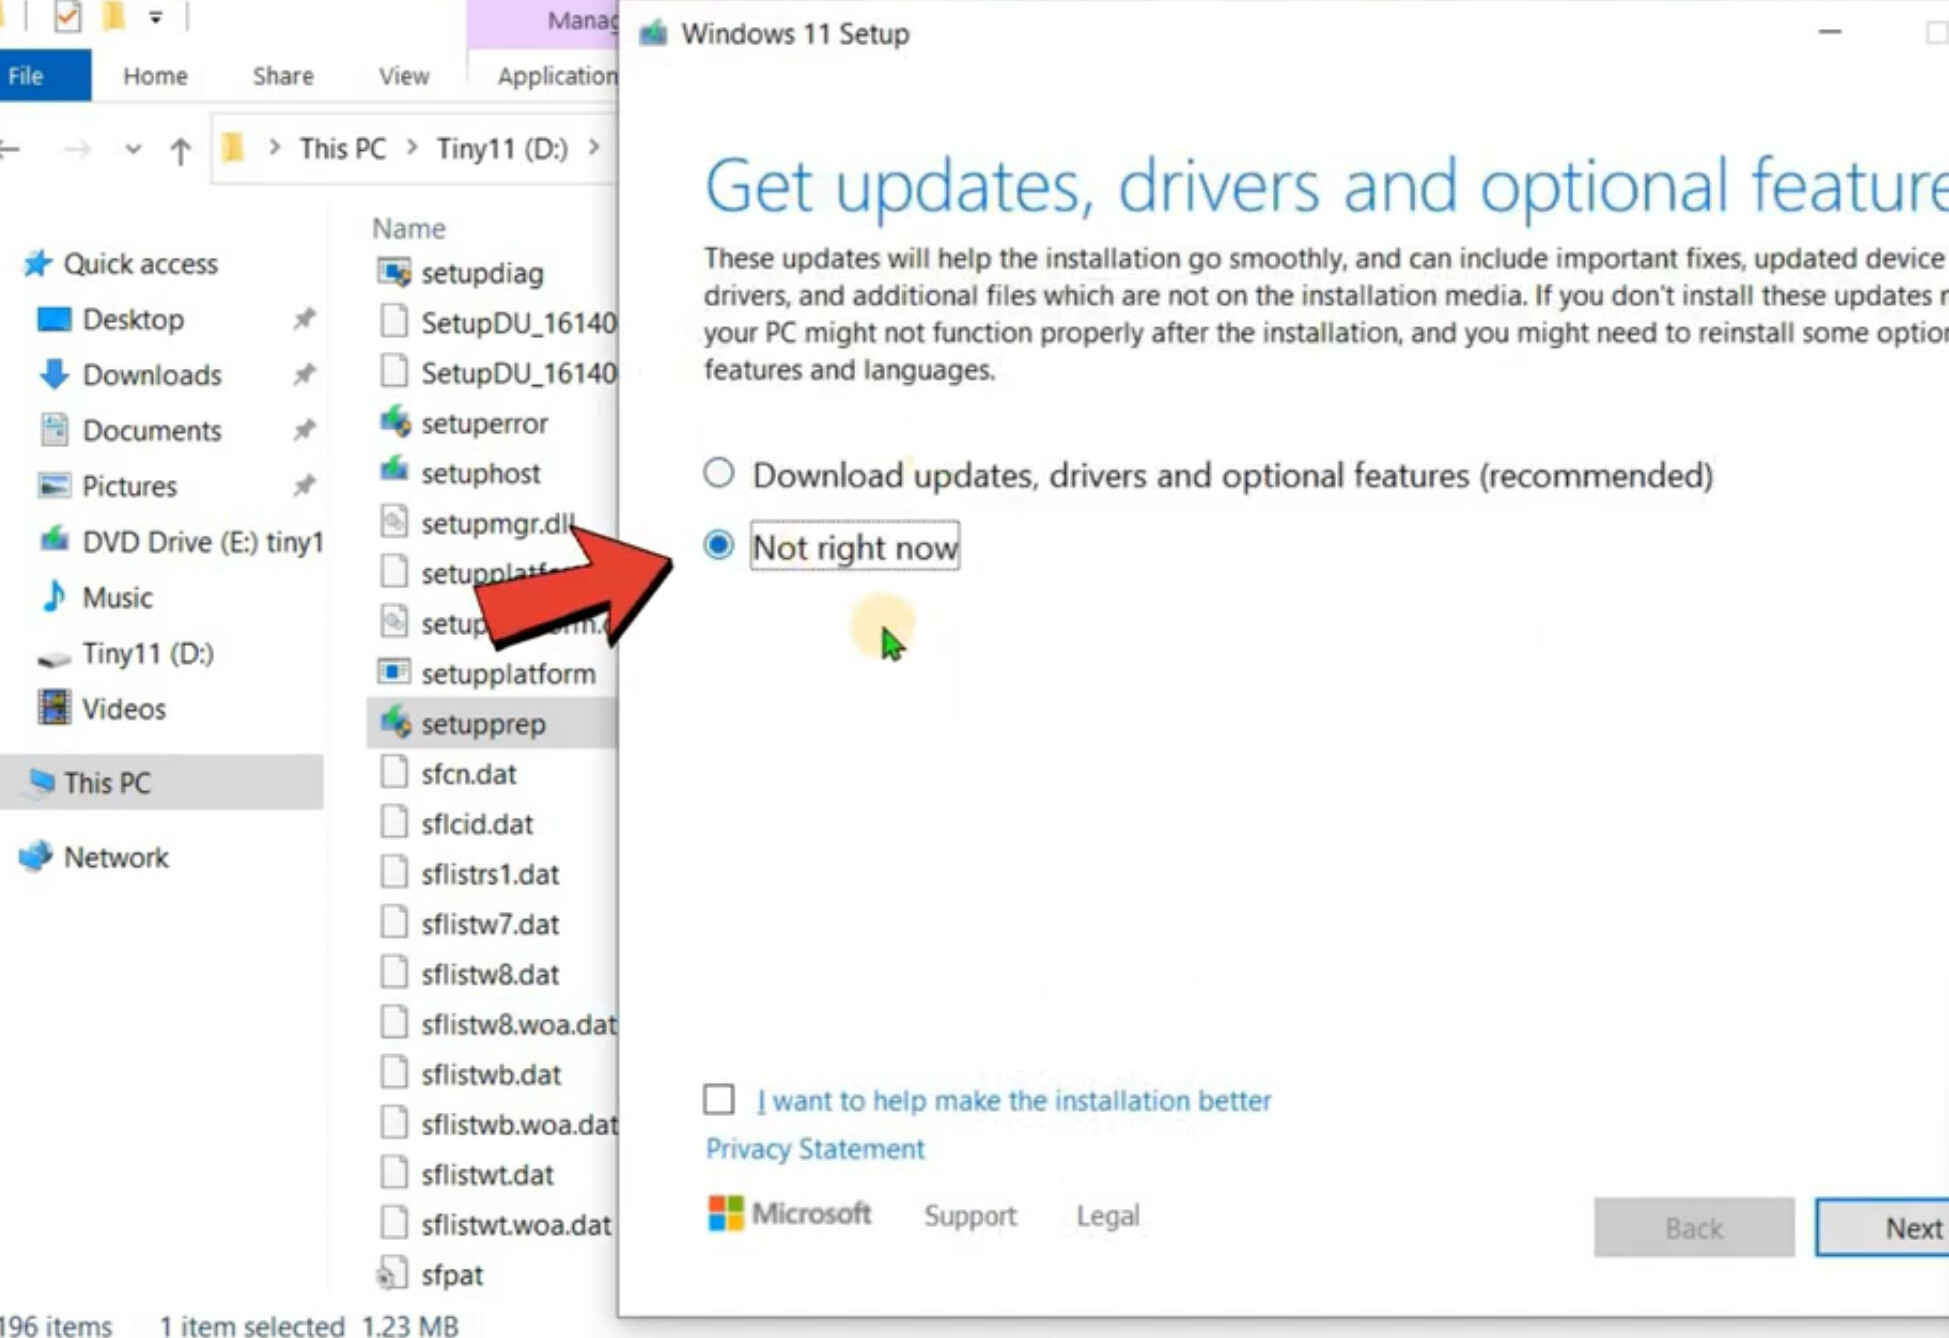Expand the chevron after Tiny11 (D:) breadcrumb
The image size is (1949, 1338).
(594, 148)
